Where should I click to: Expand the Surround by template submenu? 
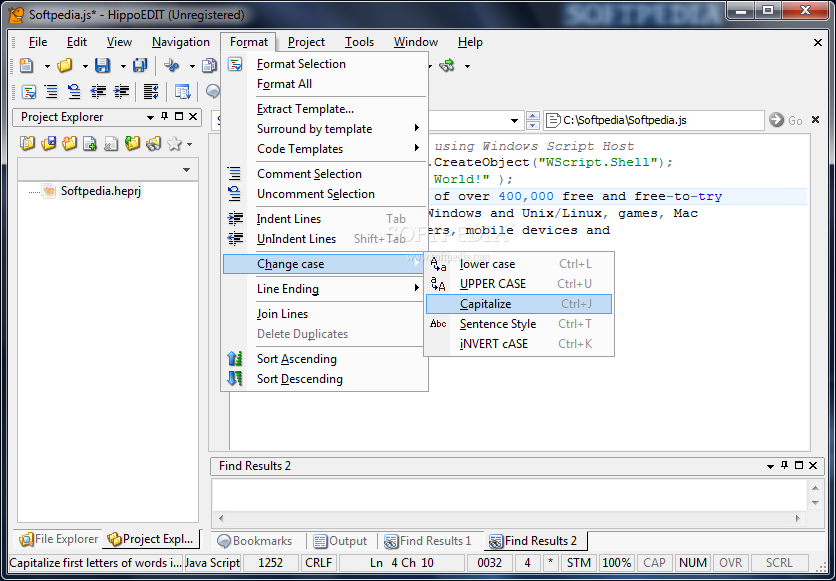325,129
